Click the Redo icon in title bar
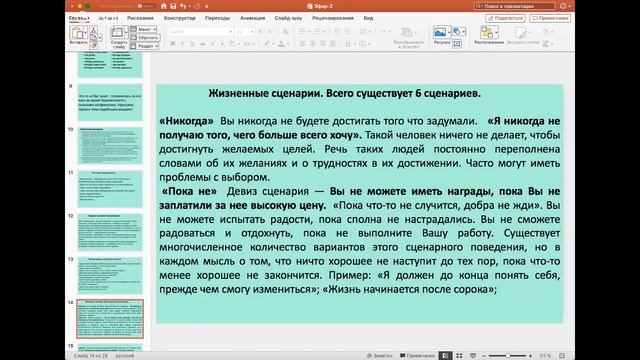The height and width of the screenshot is (360, 640). (198, 6)
